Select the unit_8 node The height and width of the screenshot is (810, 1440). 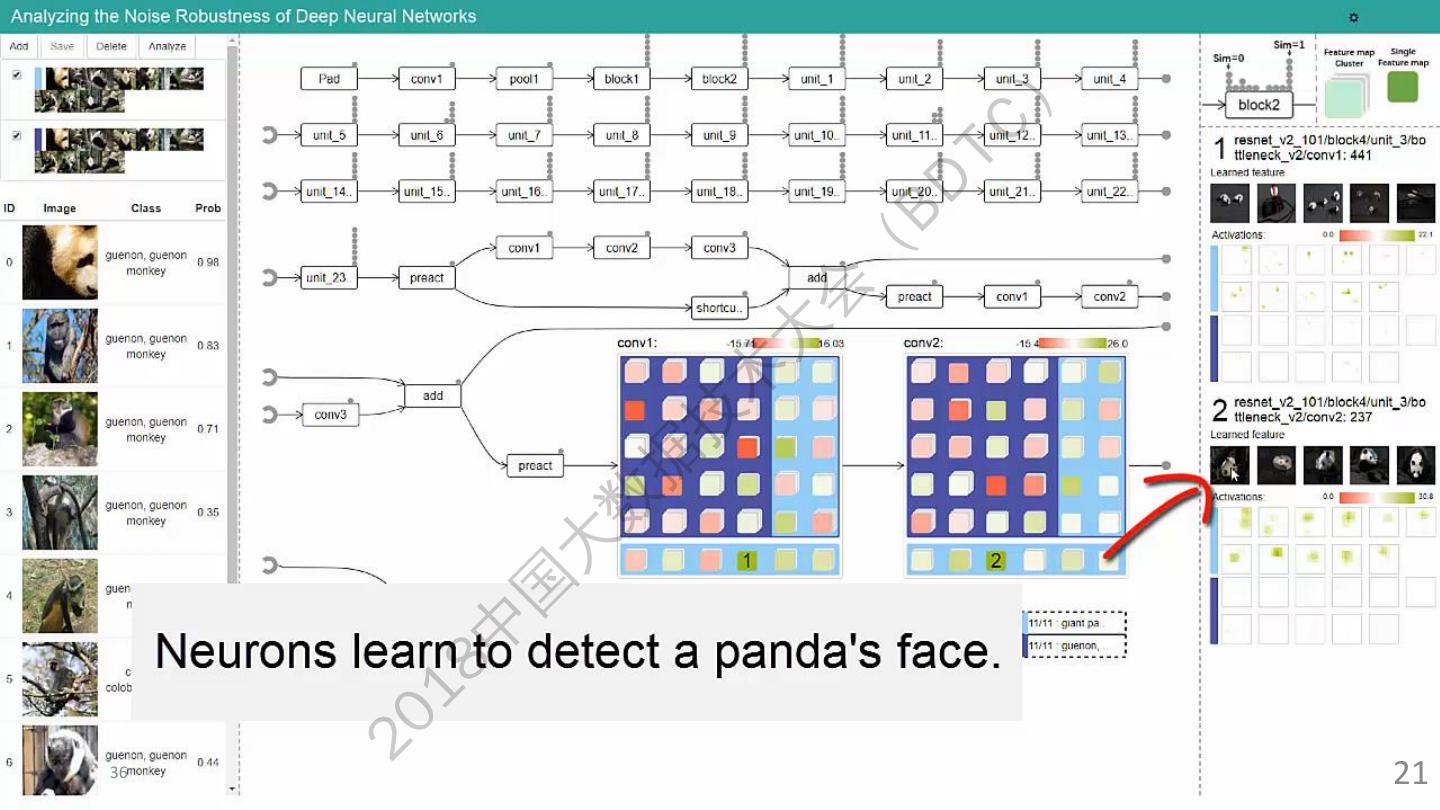621,135
